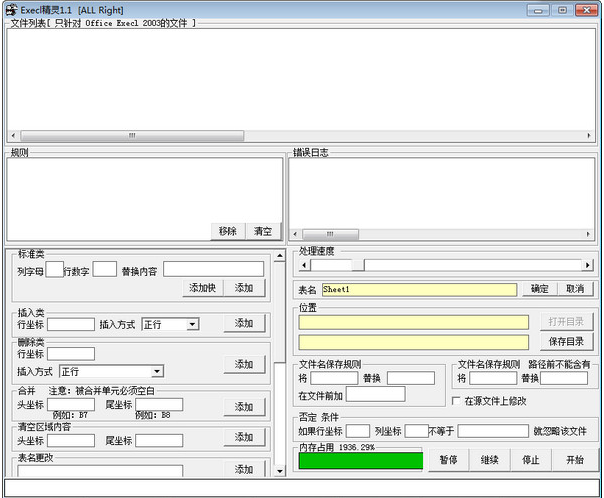Click right arrow of 处理速度 slider
This screenshot has height=498, width=604.
(x=587, y=265)
